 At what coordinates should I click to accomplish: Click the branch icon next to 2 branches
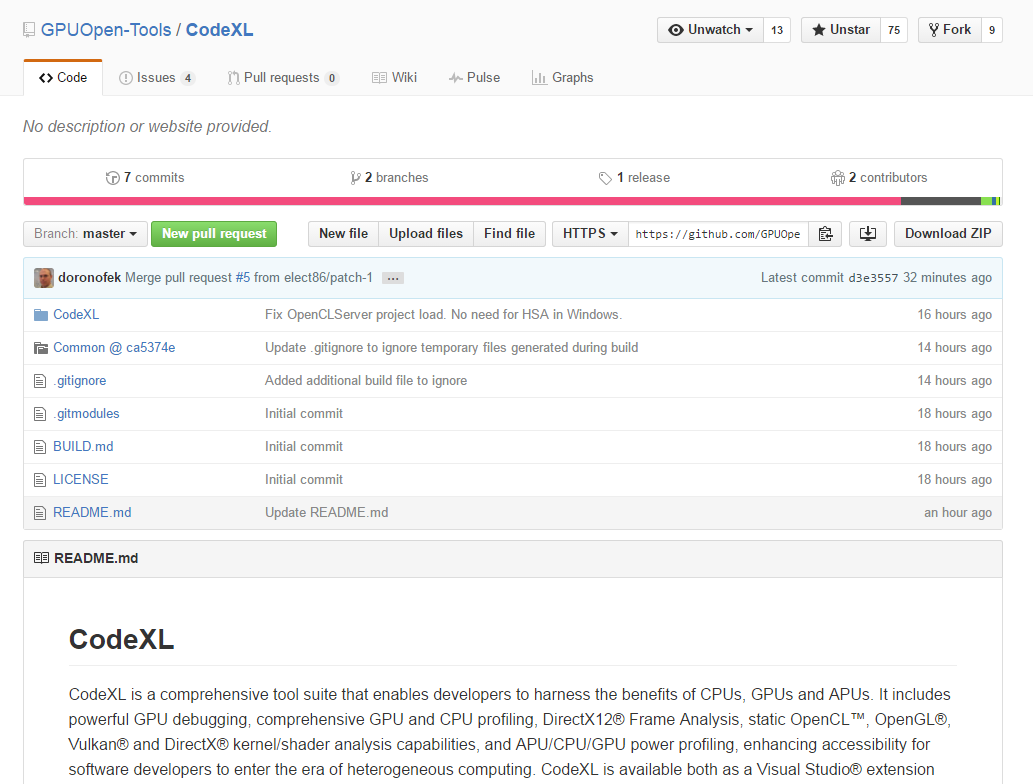coord(356,177)
